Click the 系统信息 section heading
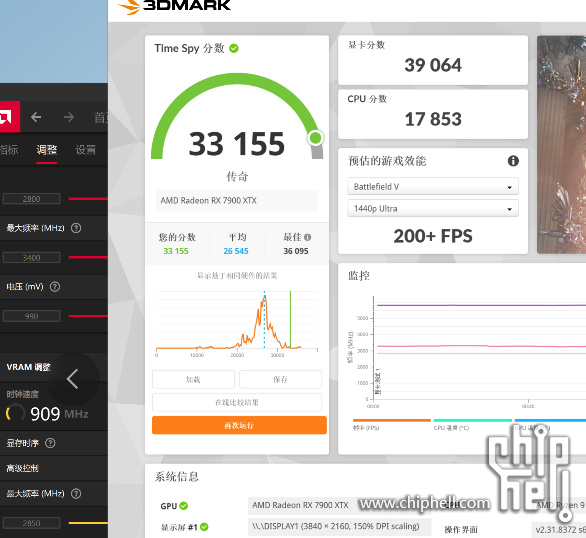 pos(176,477)
